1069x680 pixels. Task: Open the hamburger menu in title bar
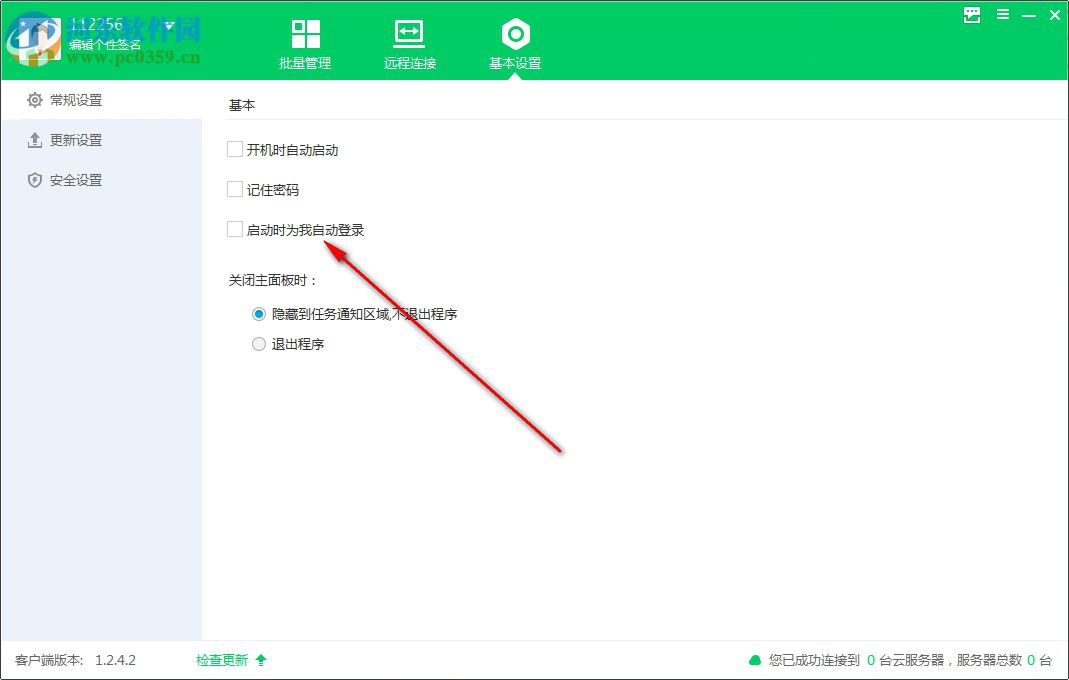[1002, 15]
